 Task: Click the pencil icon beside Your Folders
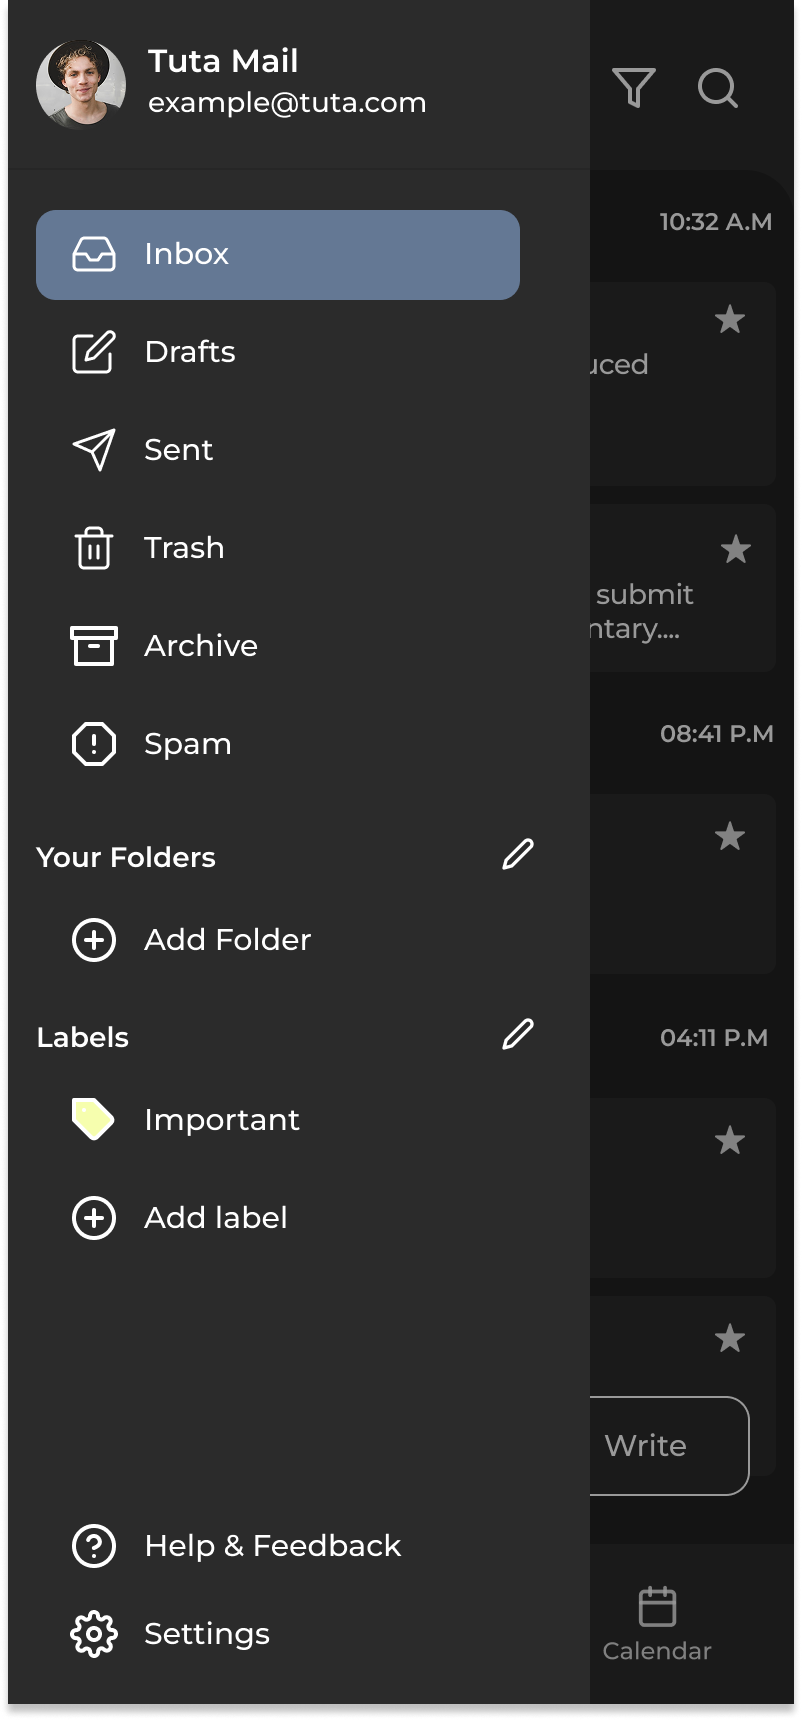tap(517, 855)
